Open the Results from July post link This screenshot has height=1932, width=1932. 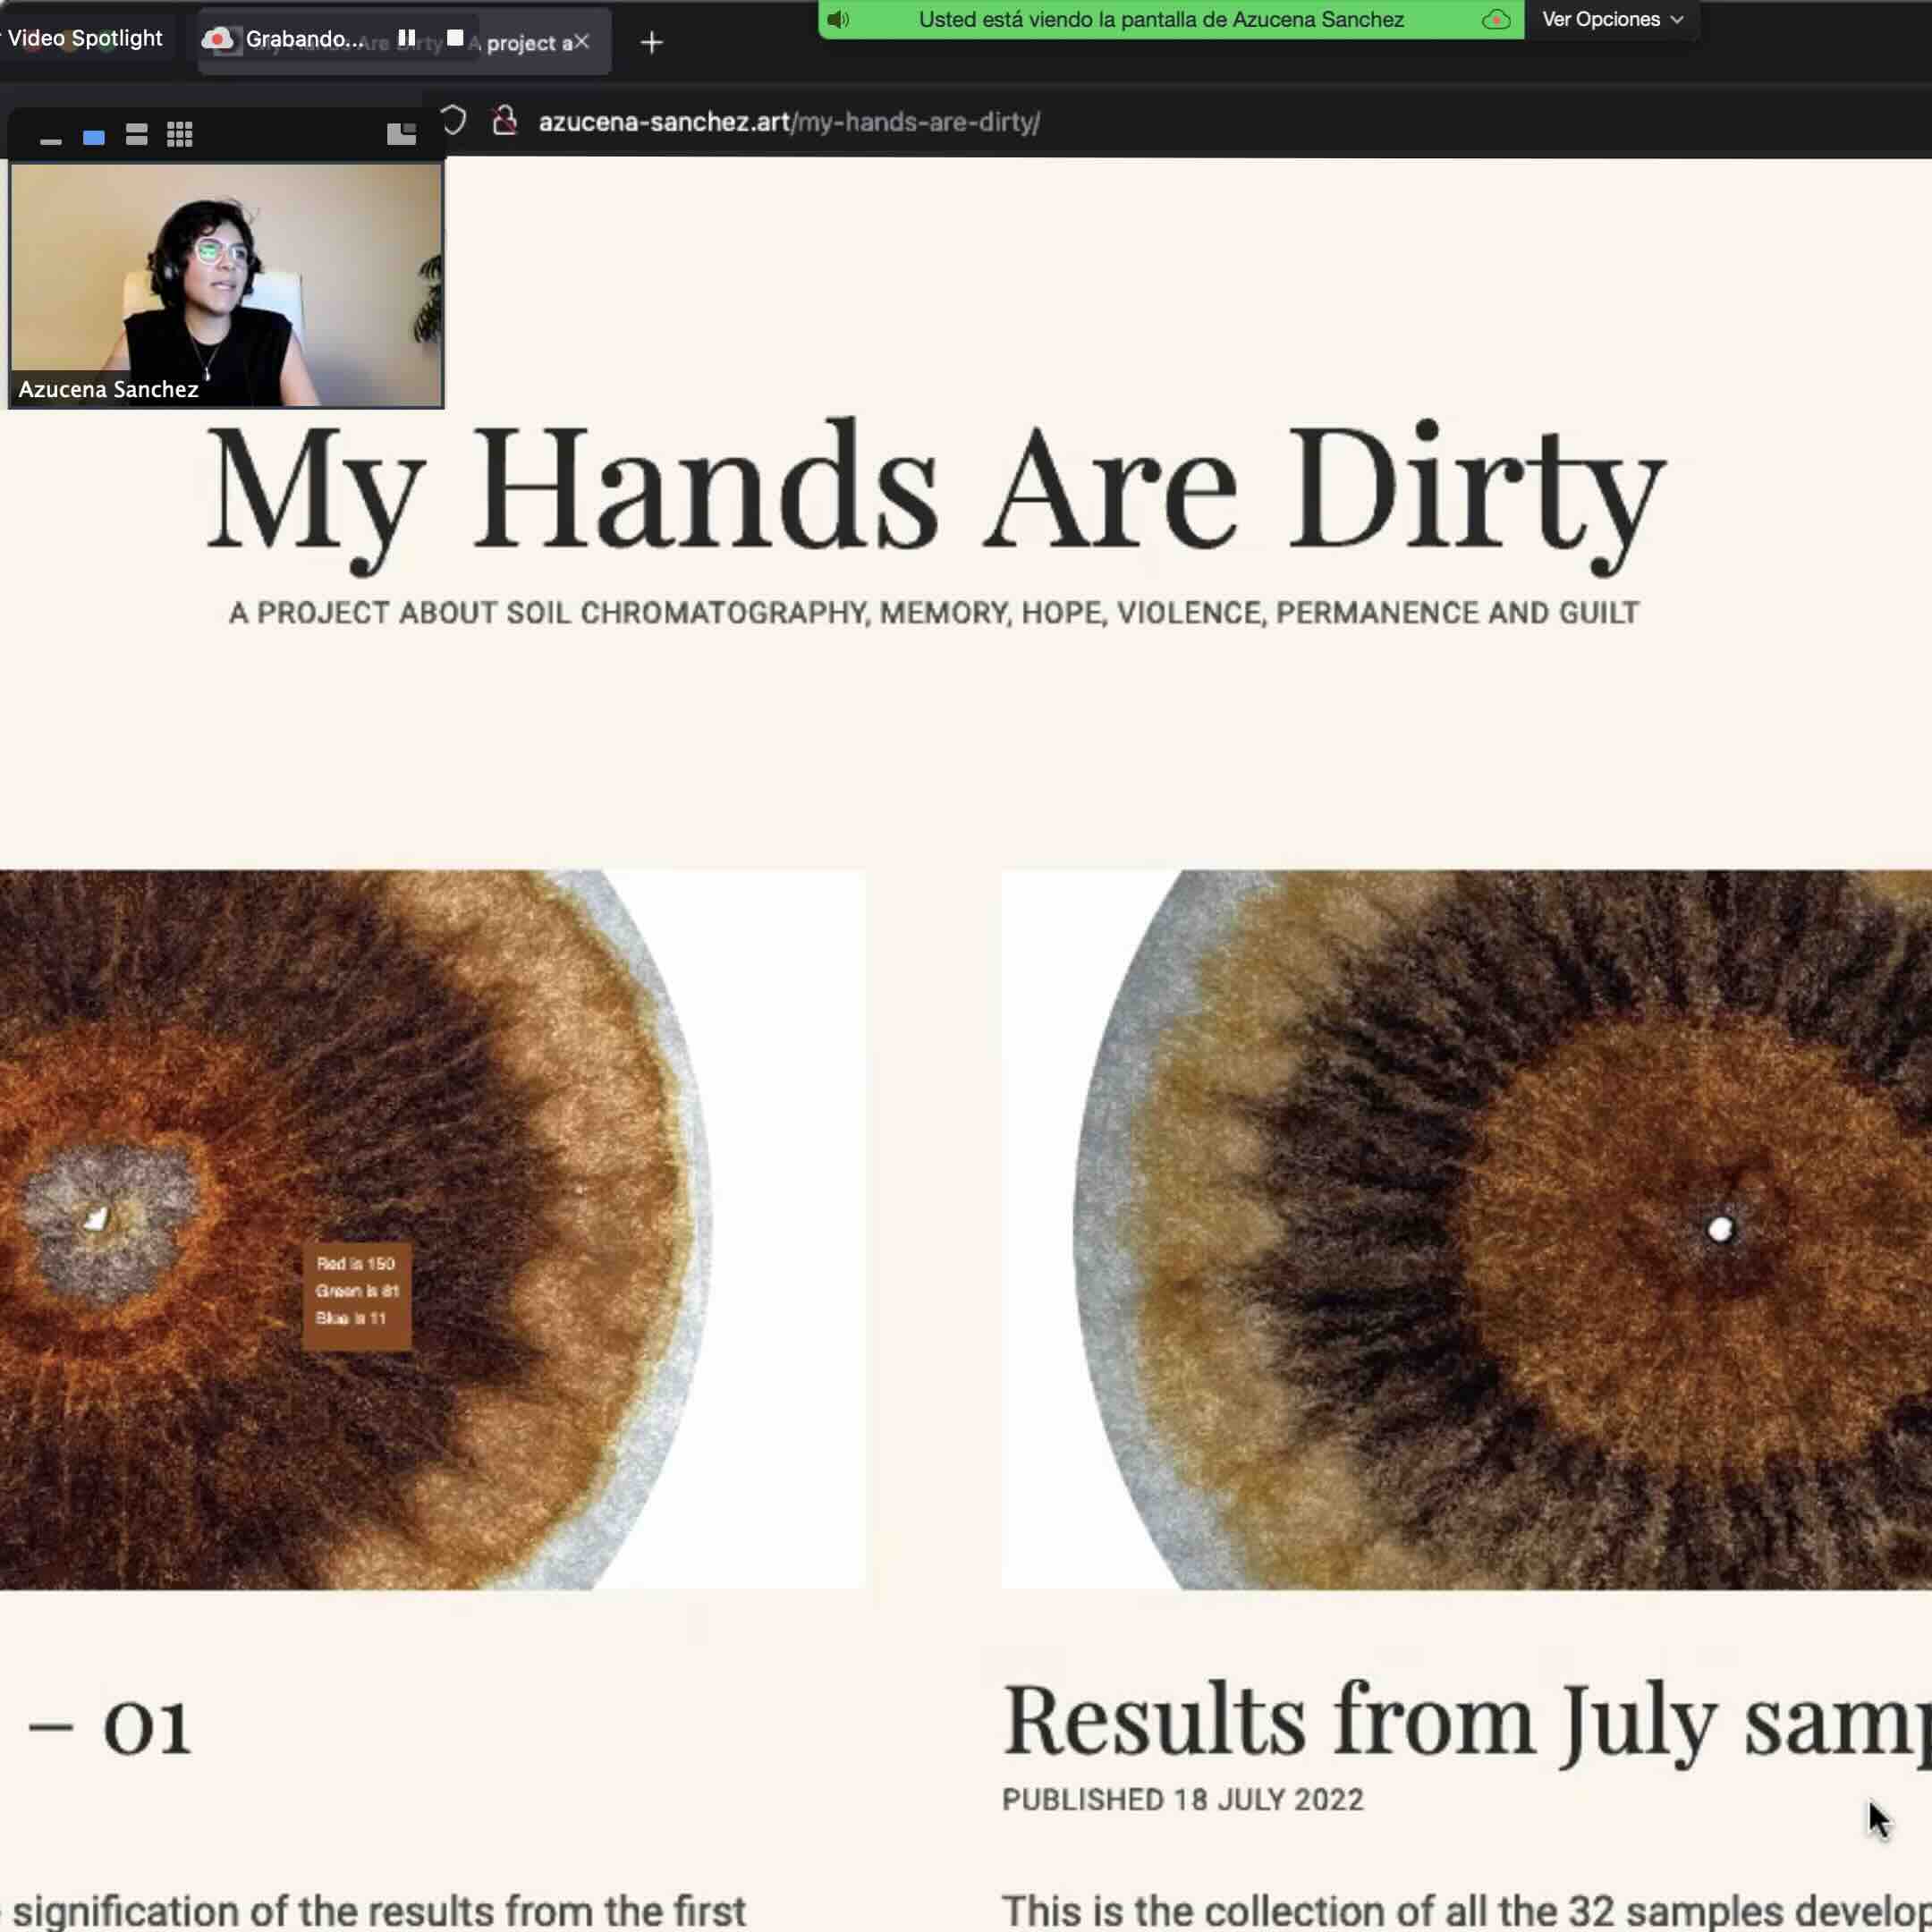[x=1465, y=1721]
